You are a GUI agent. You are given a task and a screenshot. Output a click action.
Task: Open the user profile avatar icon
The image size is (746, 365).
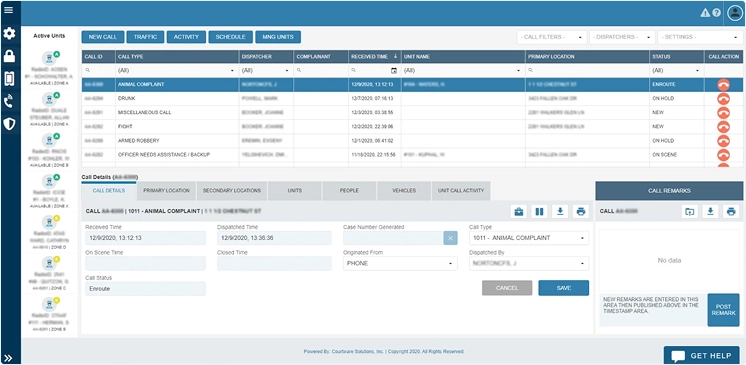pyautogui.click(x=735, y=13)
